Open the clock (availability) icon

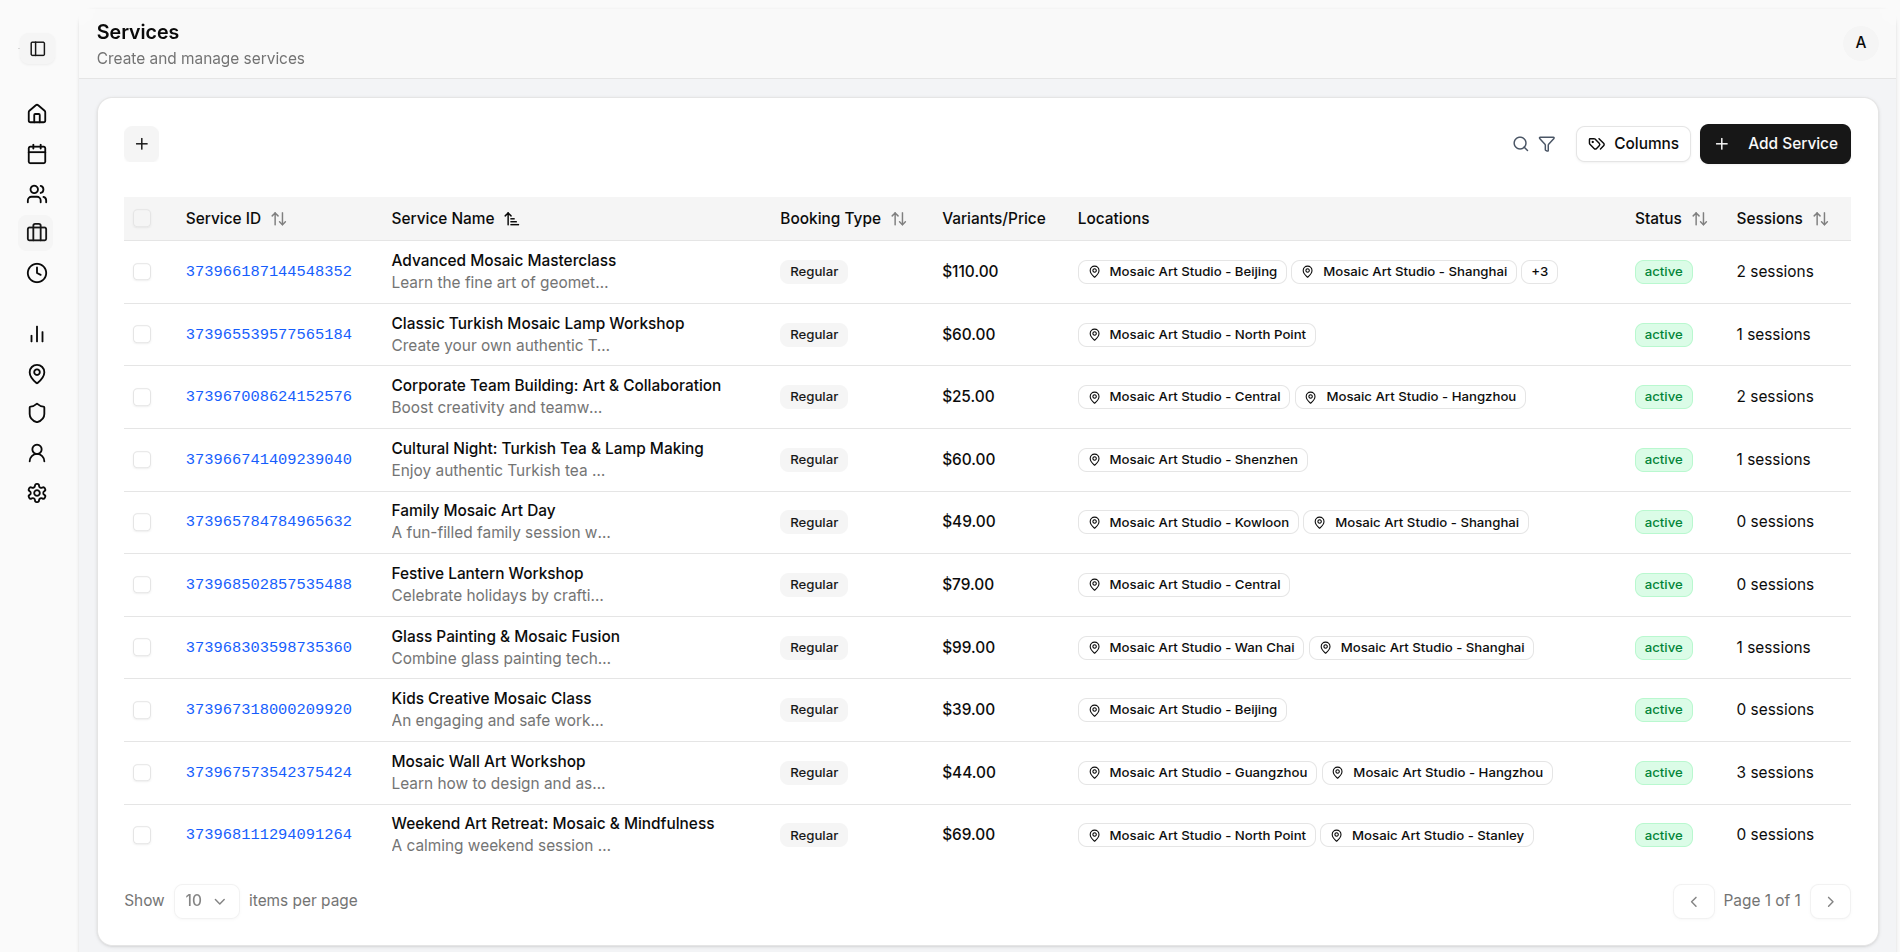tap(37, 272)
